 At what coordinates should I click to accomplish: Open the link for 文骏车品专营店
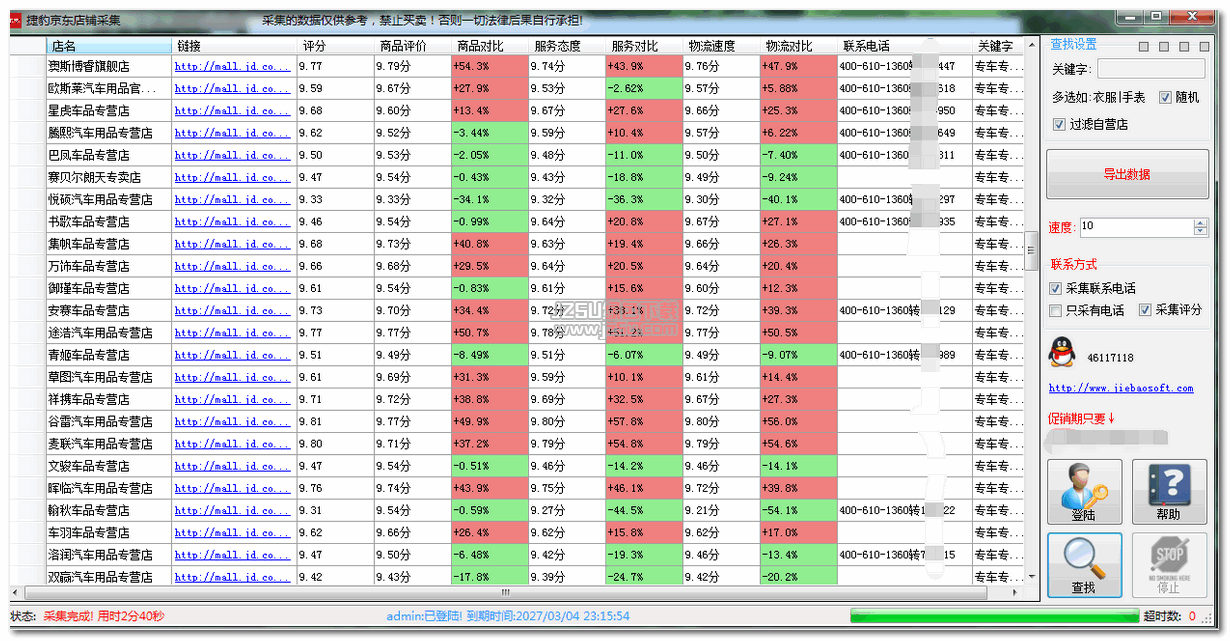coord(232,465)
